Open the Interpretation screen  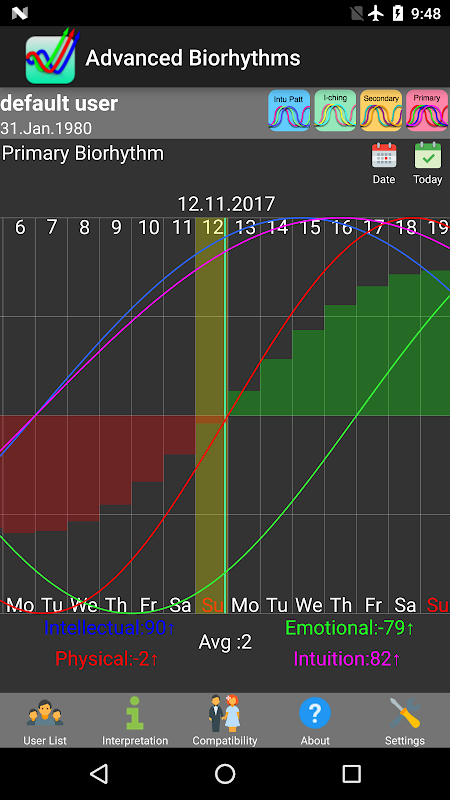135,721
